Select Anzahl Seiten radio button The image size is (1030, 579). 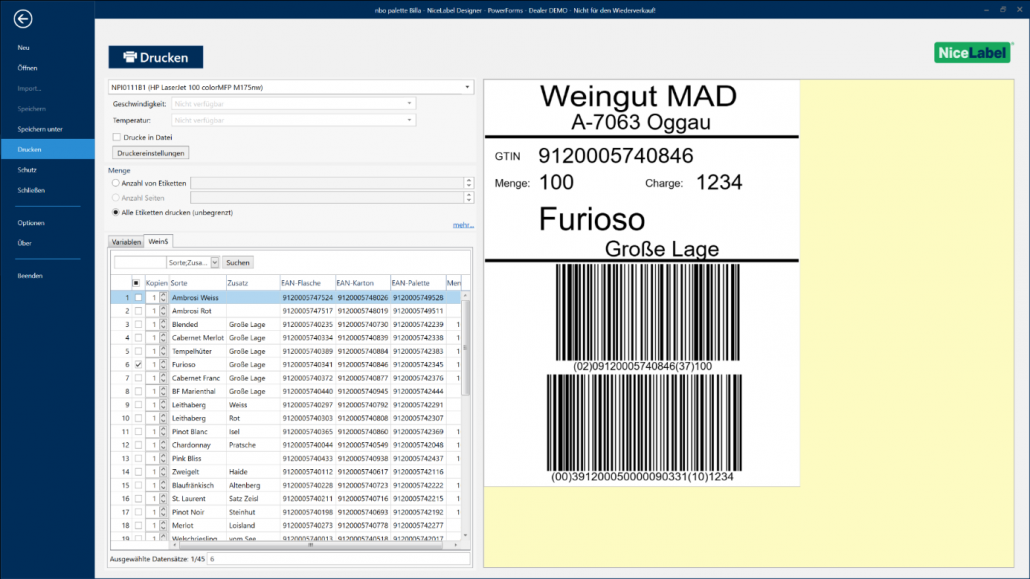116,198
